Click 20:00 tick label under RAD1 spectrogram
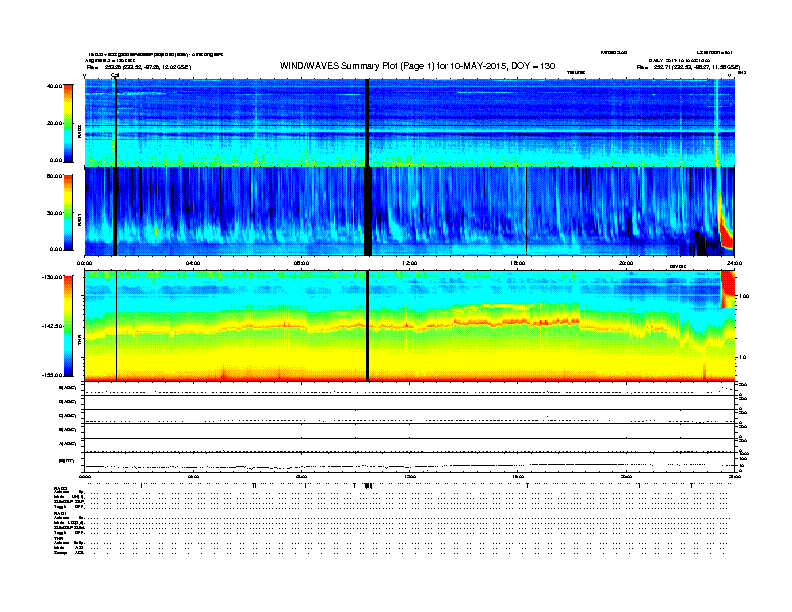 (x=626, y=263)
